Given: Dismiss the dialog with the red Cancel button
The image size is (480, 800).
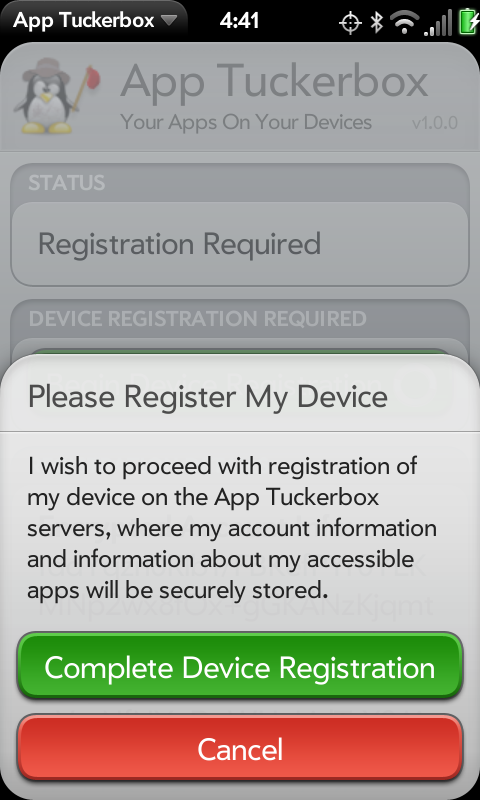Looking at the screenshot, I should (240, 748).
